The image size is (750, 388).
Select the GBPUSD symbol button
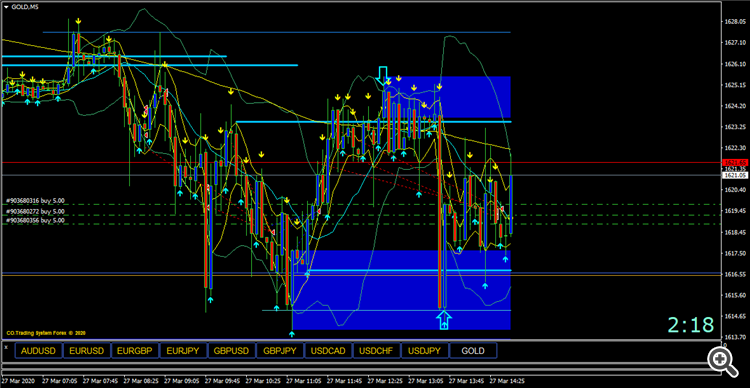232,351
